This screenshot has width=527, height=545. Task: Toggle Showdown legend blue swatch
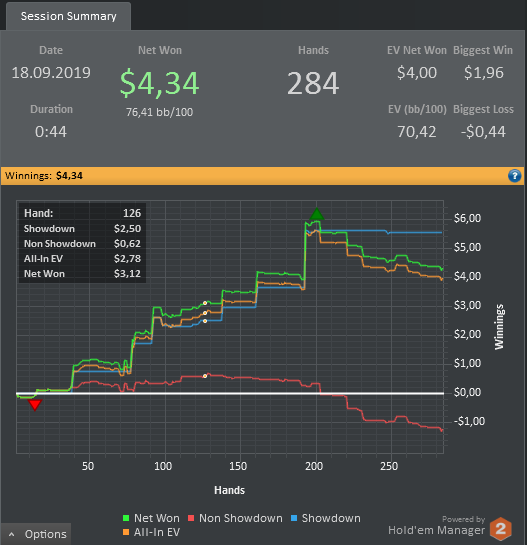(x=294, y=518)
